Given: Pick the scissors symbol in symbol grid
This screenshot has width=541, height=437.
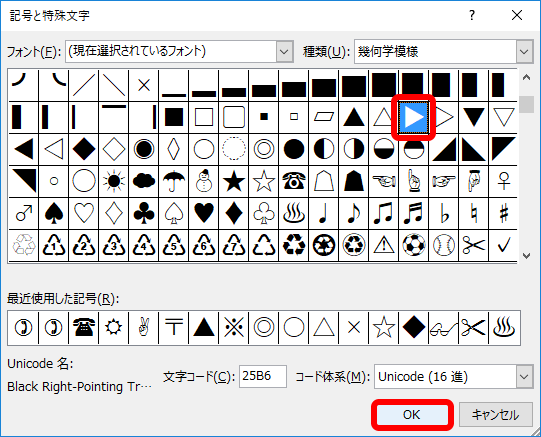Looking at the screenshot, I should coord(473,245).
